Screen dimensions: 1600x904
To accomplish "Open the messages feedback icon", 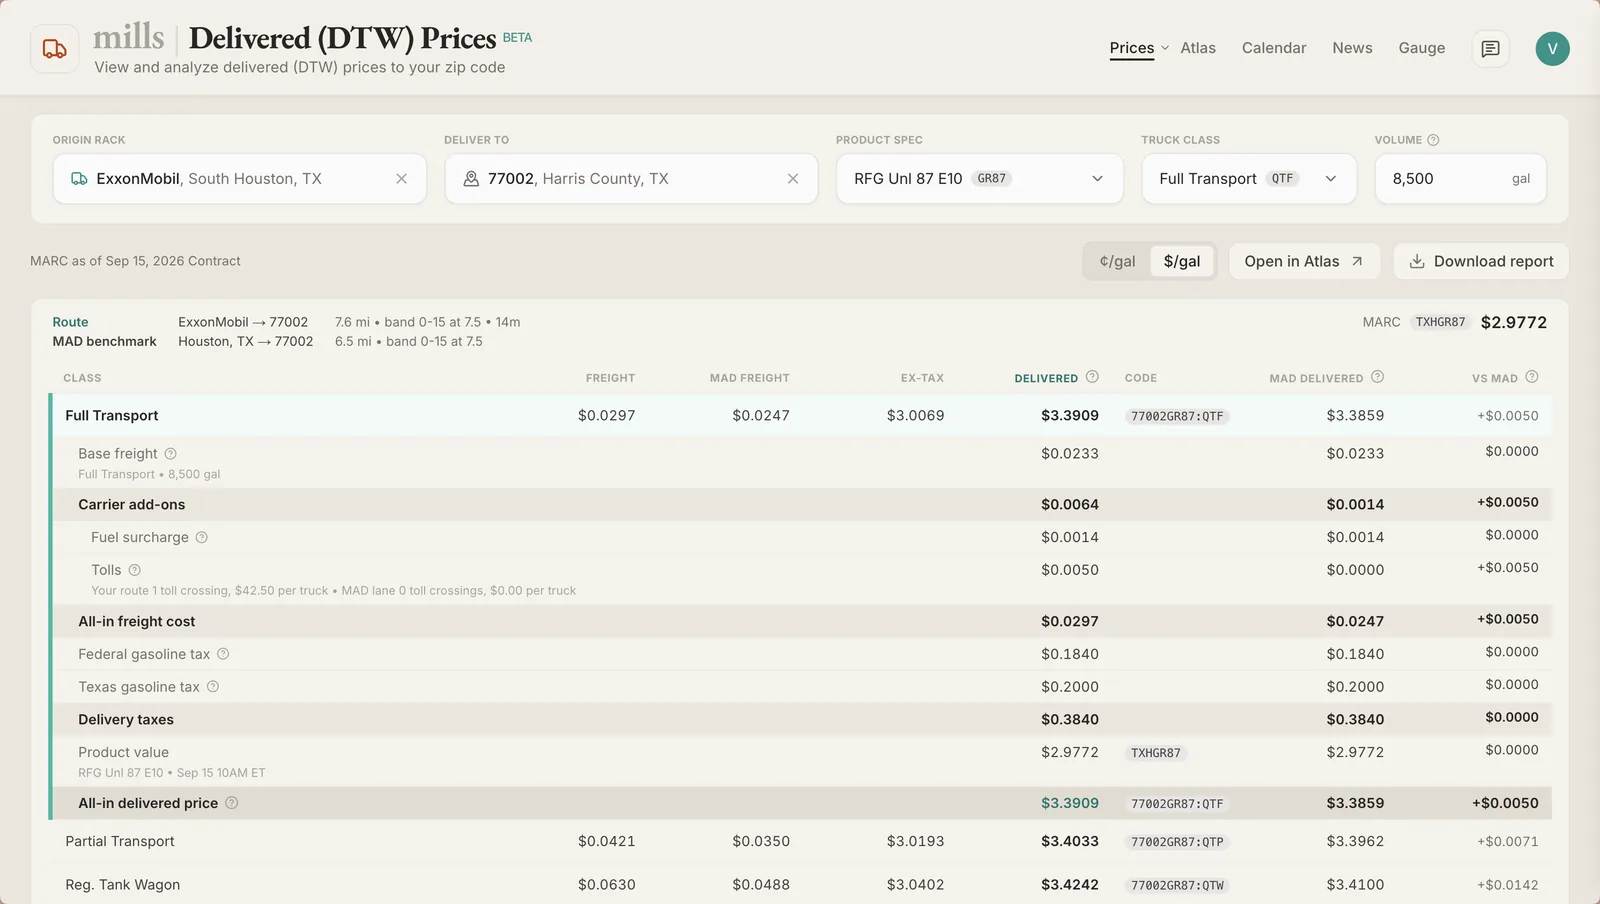I will pyautogui.click(x=1490, y=48).
